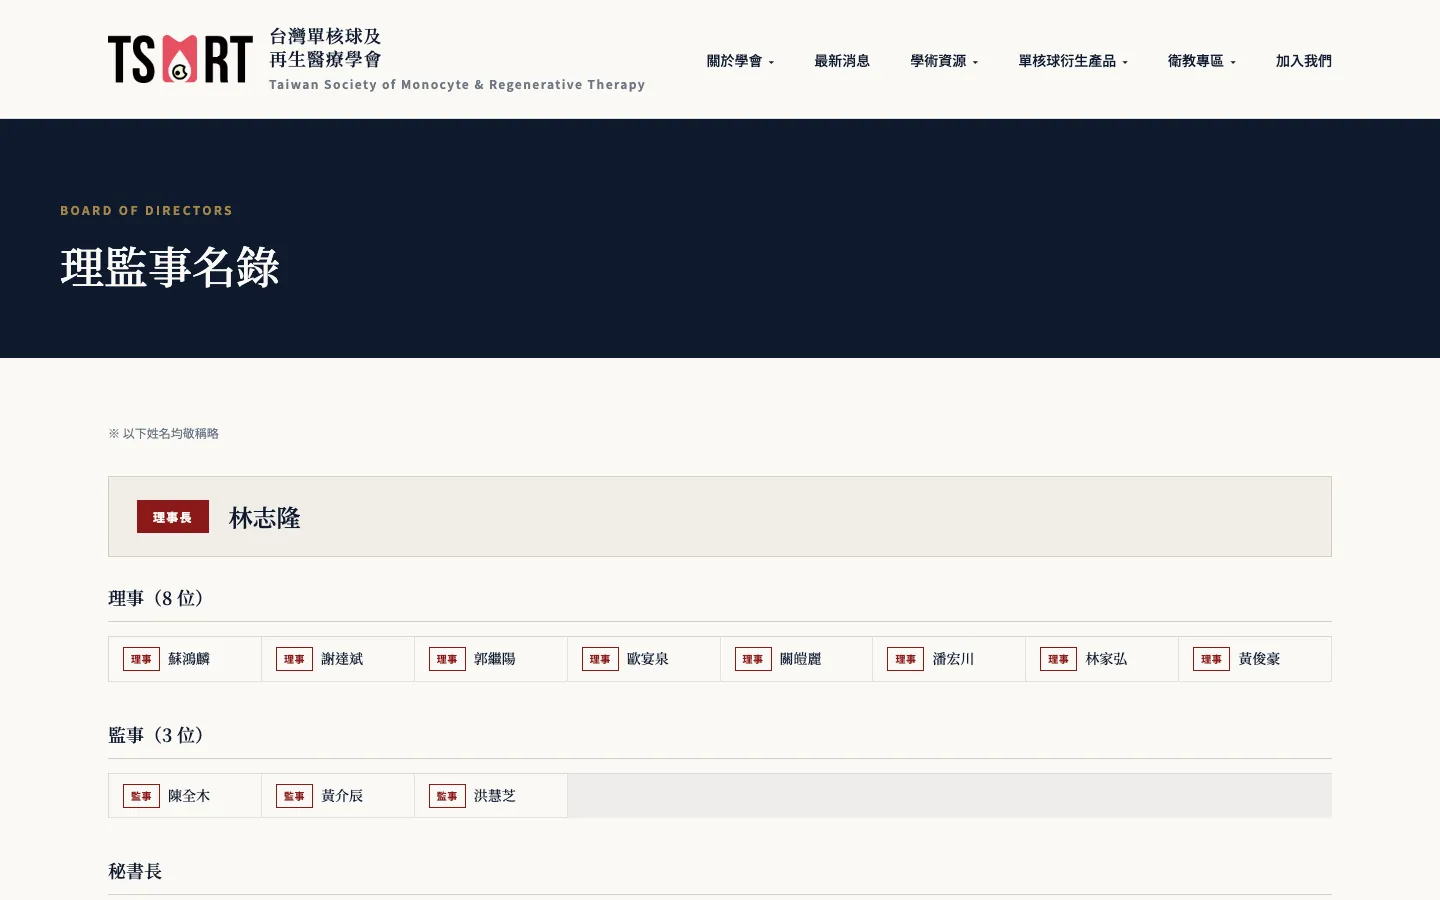This screenshot has height=900, width=1440.
Task: Click the 監事 badge beside 黃介辰
Action: tap(294, 796)
